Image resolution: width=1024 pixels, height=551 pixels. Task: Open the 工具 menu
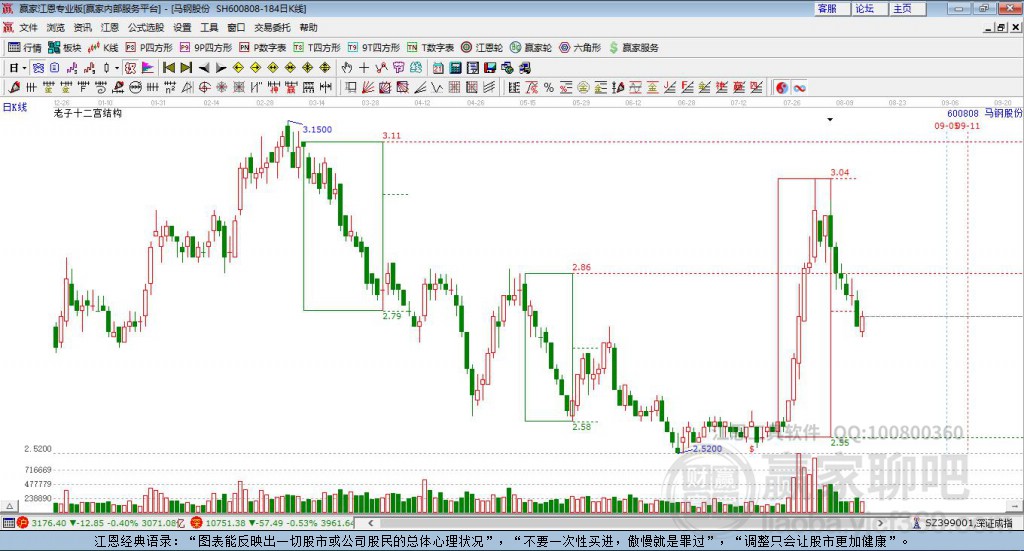209,27
